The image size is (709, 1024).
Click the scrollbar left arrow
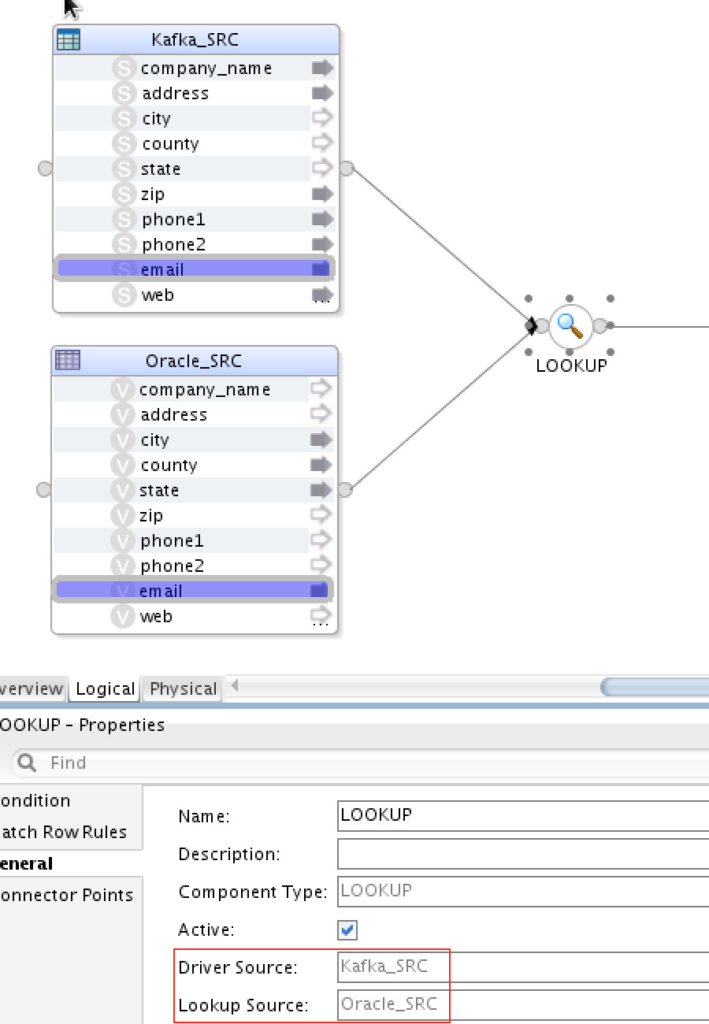(235, 685)
